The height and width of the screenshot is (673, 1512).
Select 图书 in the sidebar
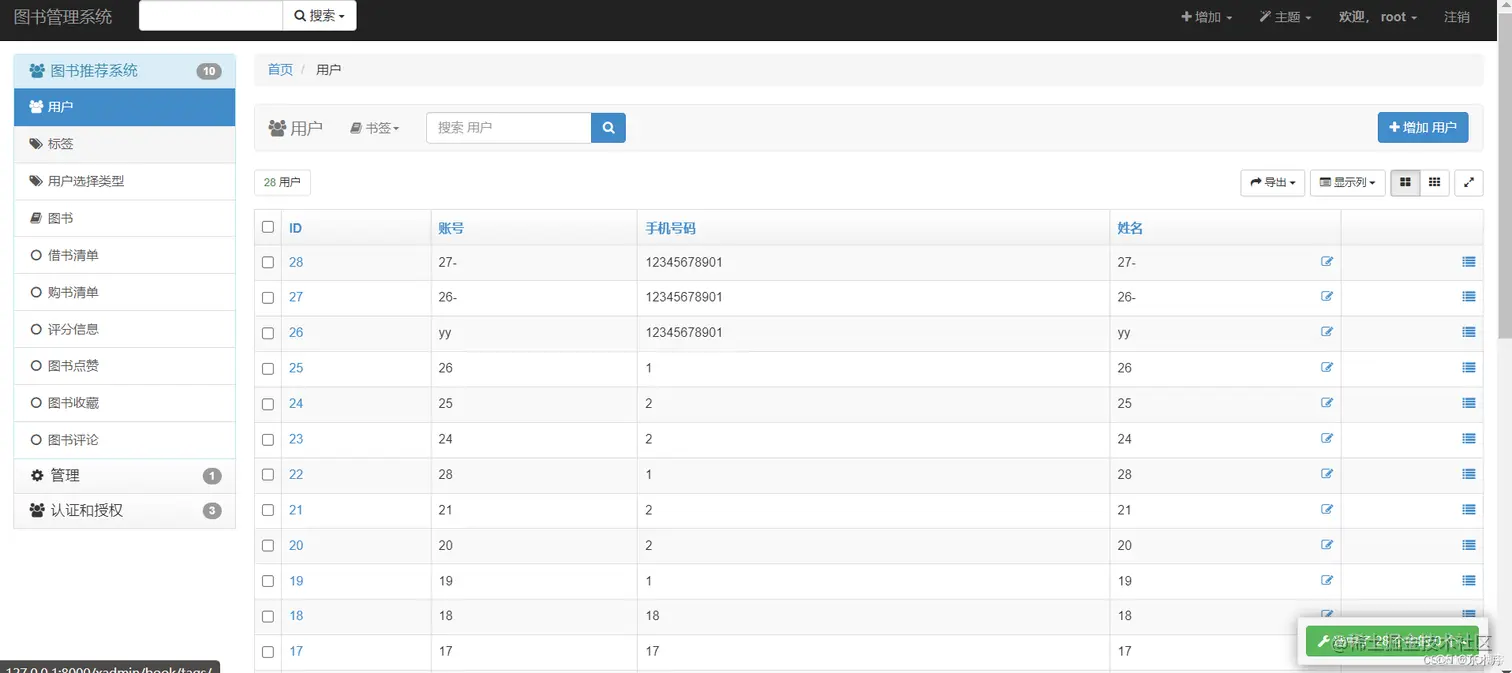[x=125, y=218]
